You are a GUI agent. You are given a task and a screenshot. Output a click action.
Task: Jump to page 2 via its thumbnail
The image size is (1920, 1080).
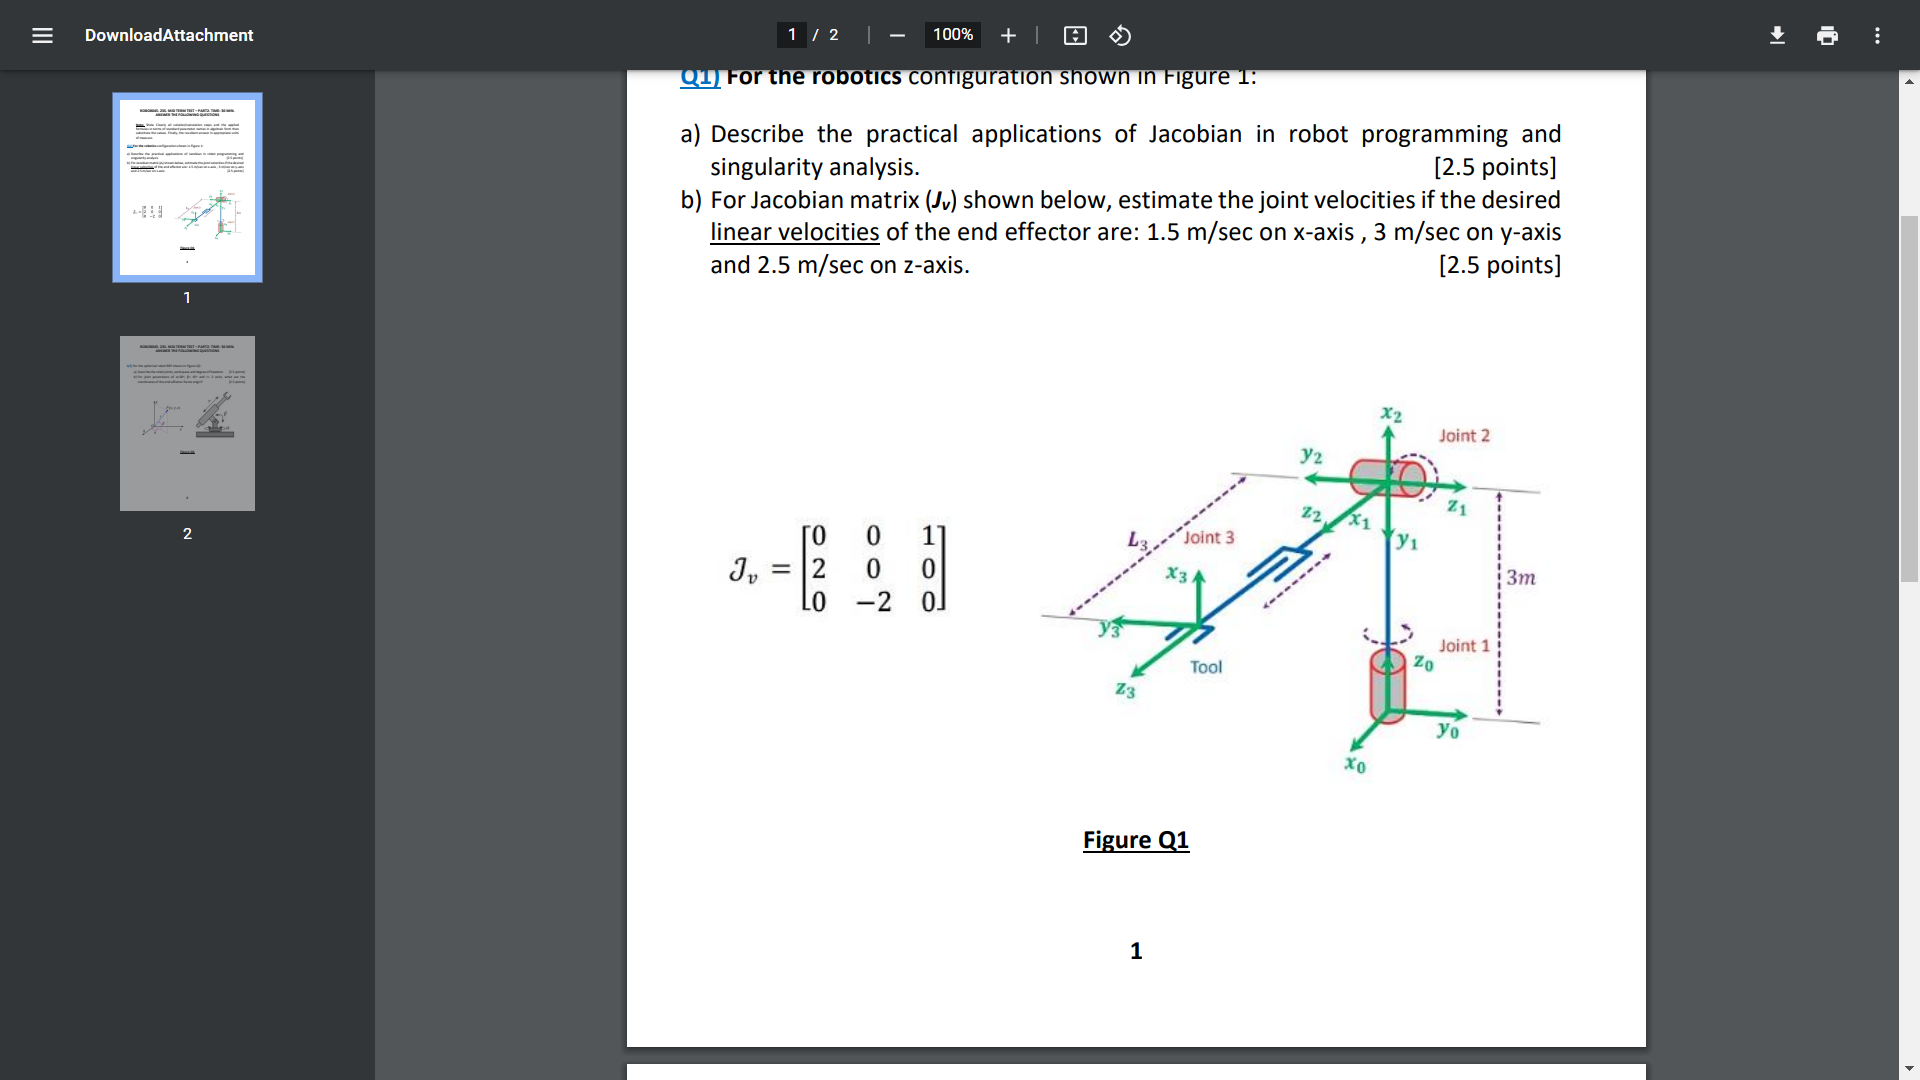coord(187,422)
